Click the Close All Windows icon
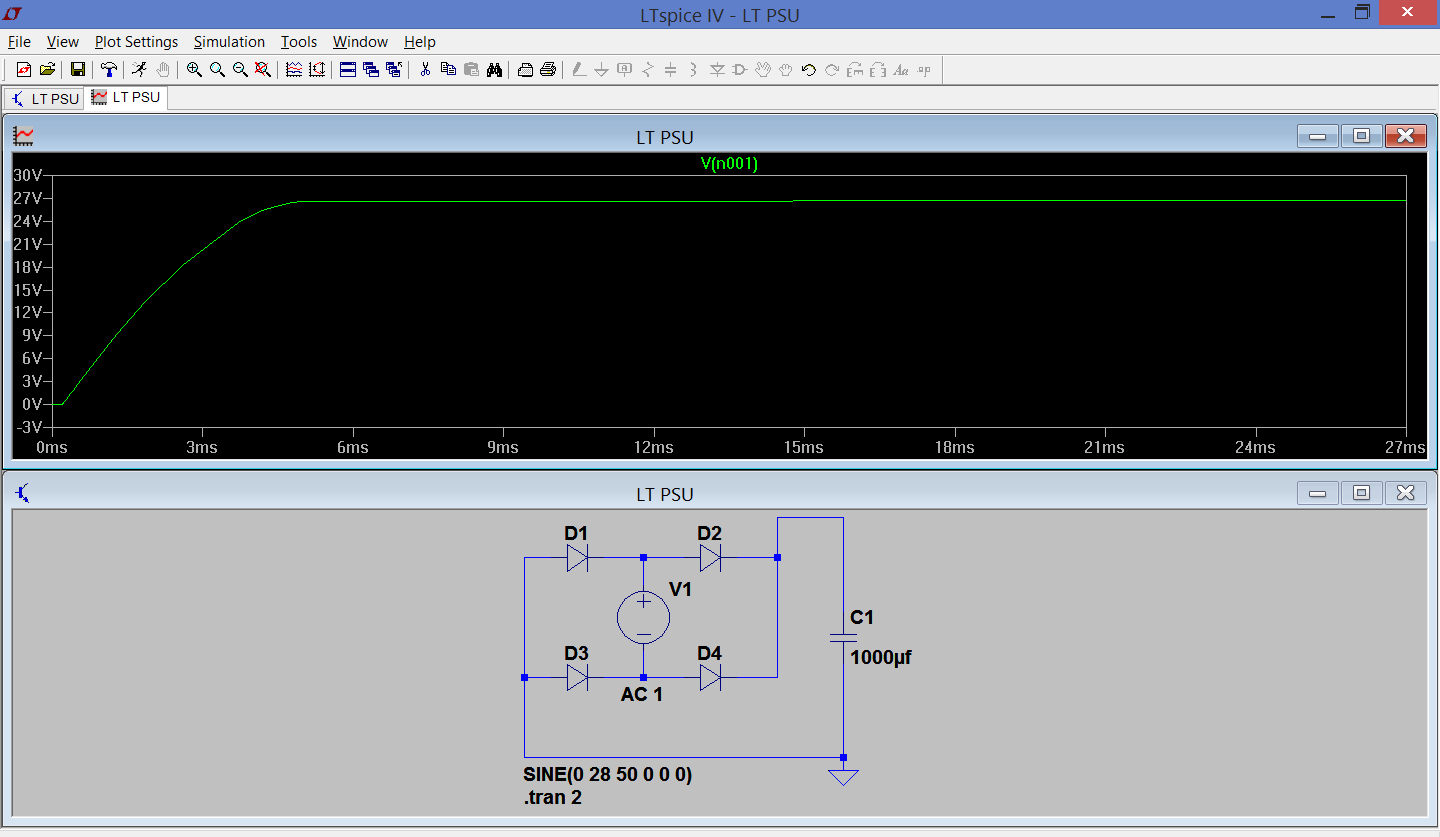Image resolution: width=1440 pixels, height=837 pixels. click(x=394, y=70)
